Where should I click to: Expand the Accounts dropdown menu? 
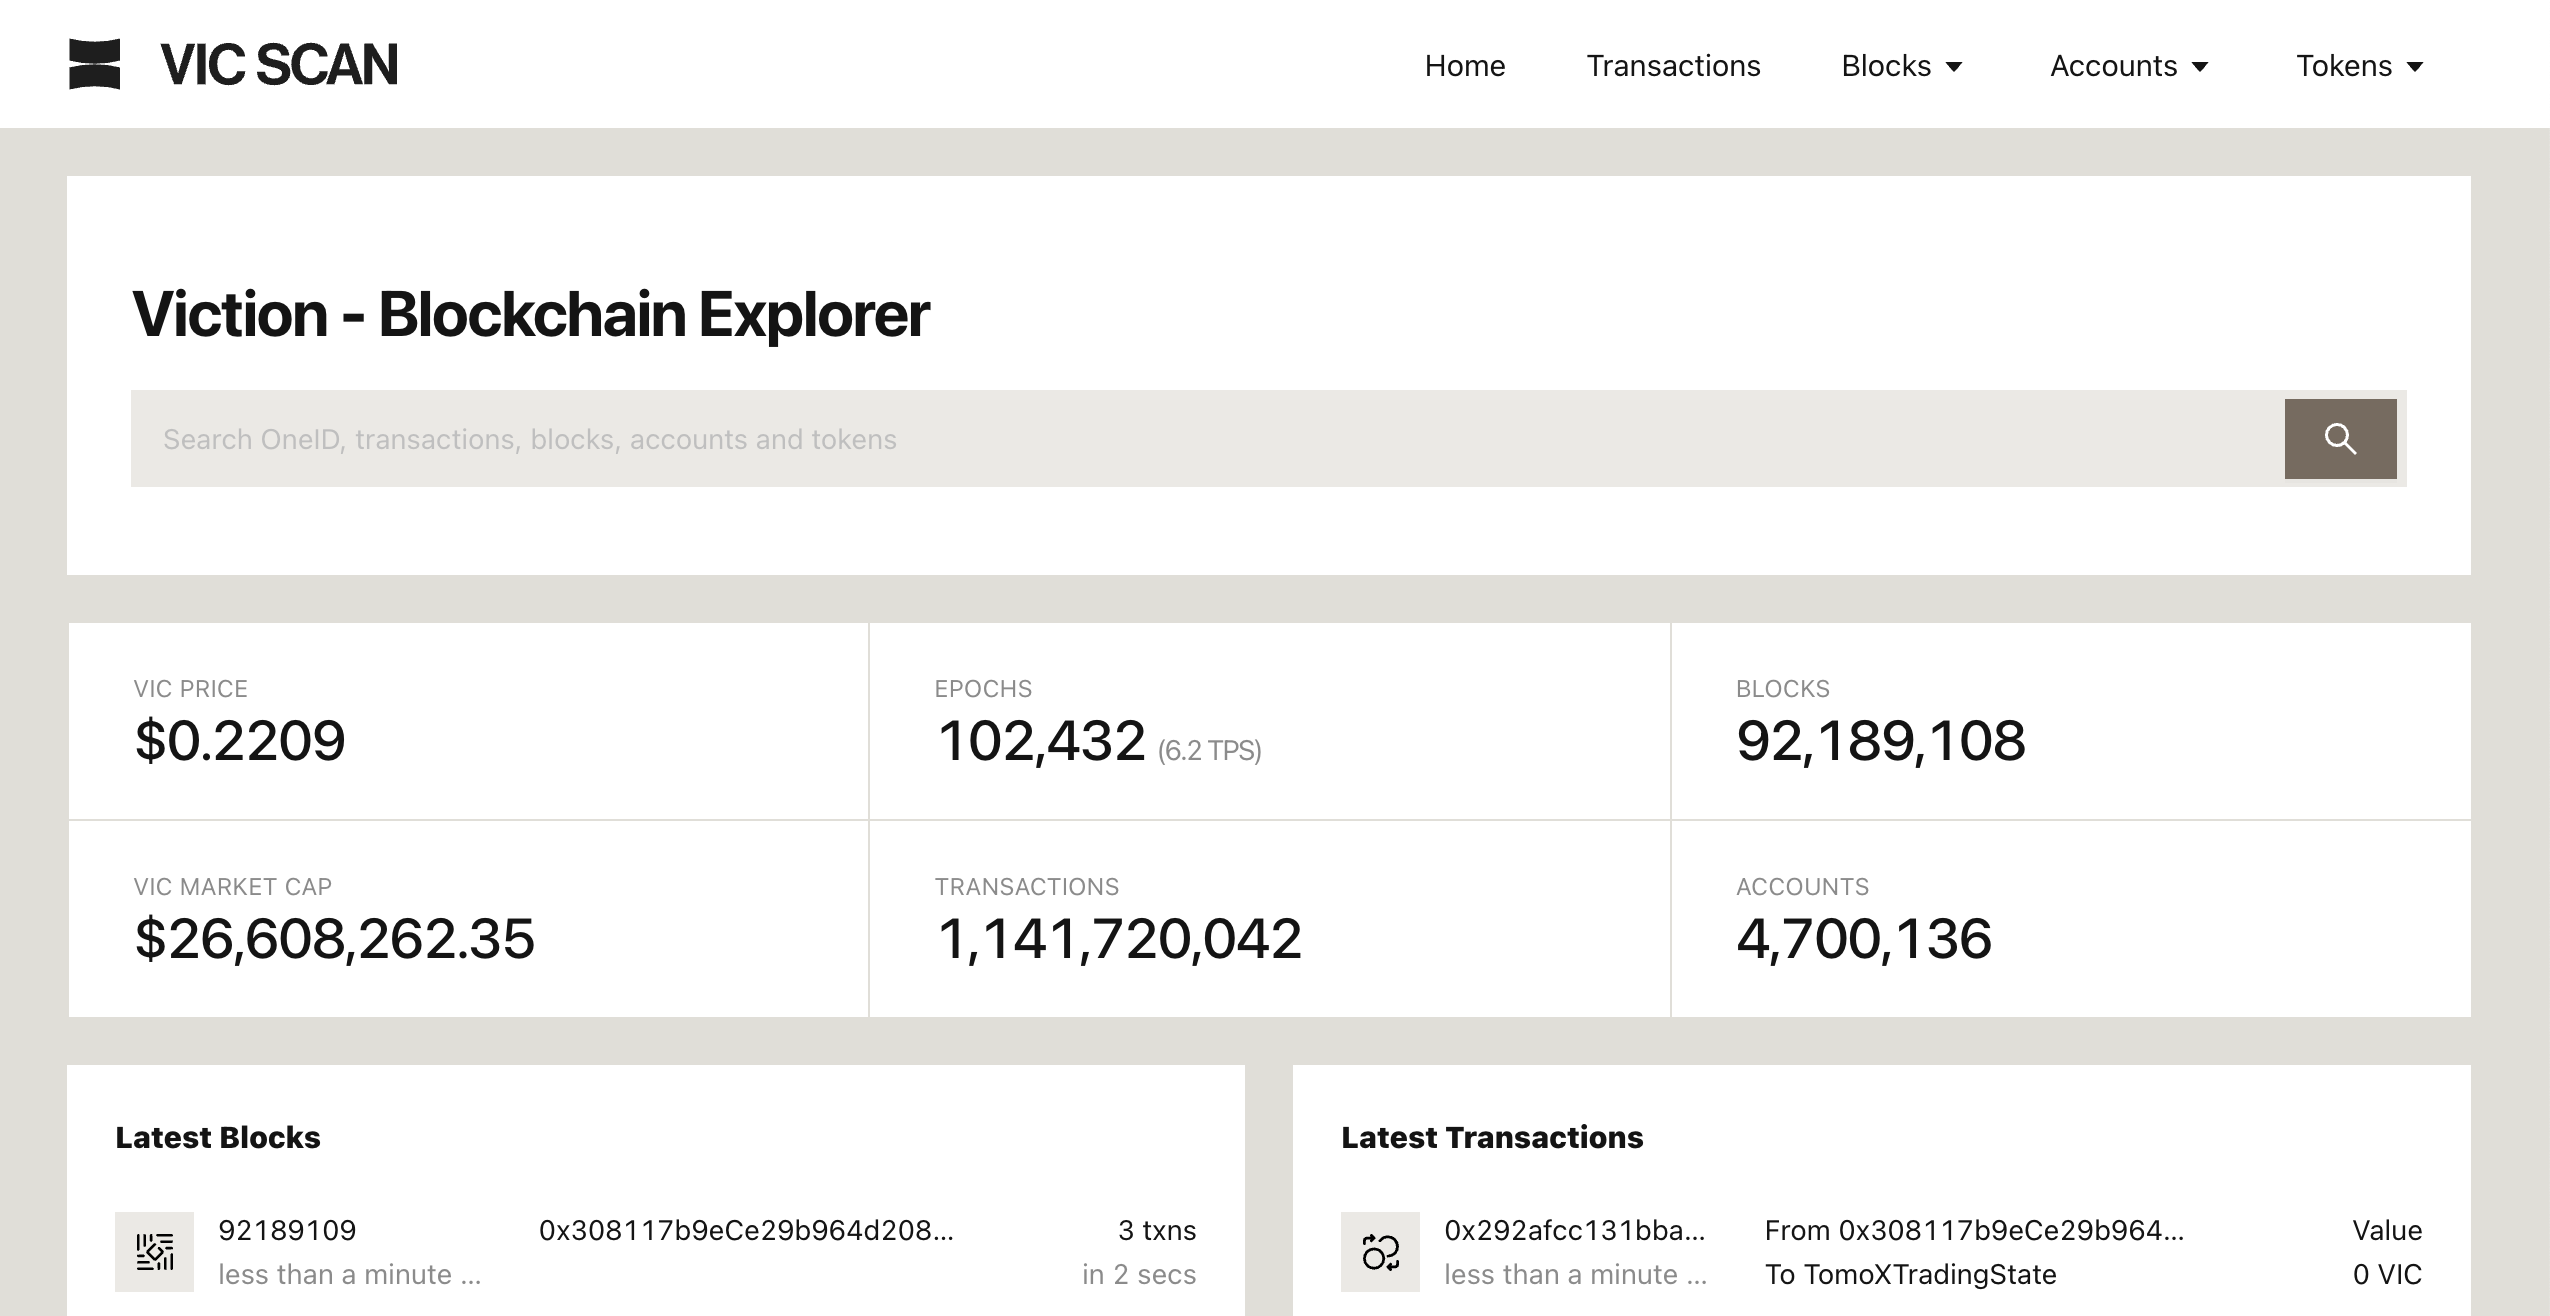2128,66
